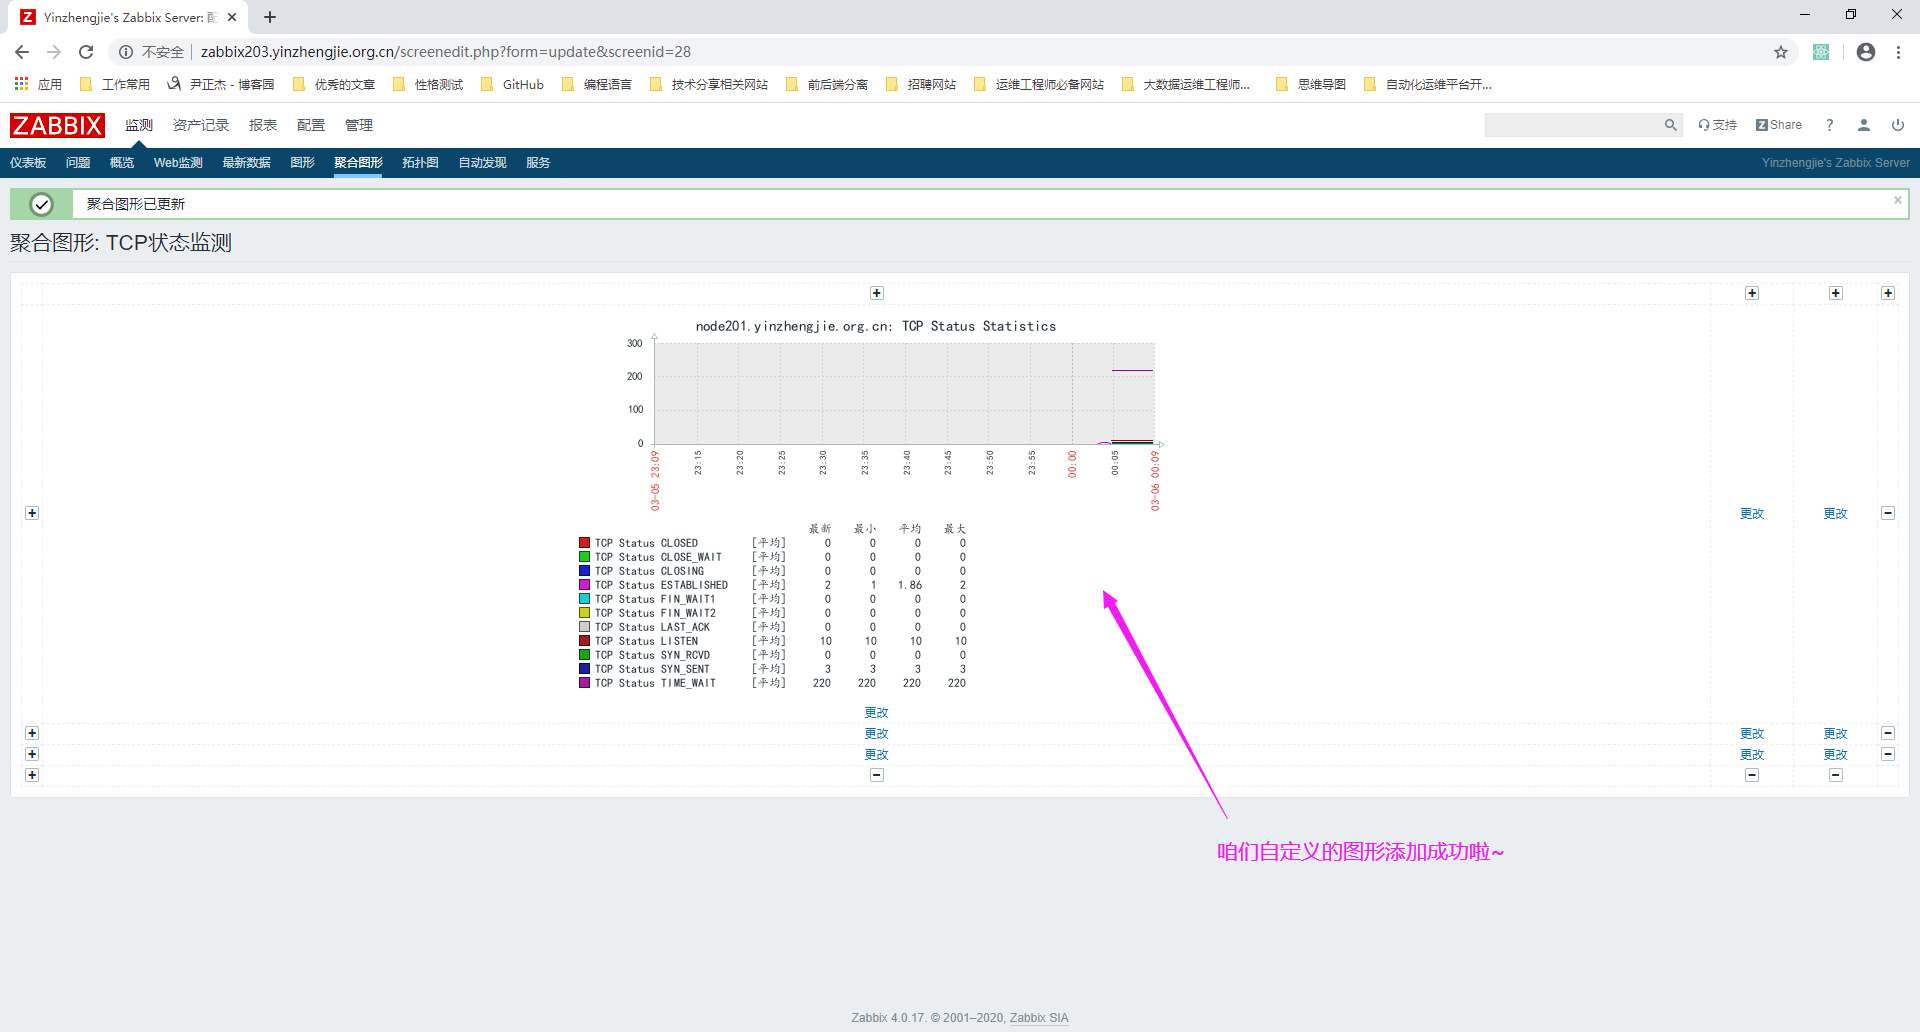This screenshot has height=1032, width=1920.
Task: Open the 资产记录 top menu
Action: tap(201, 125)
